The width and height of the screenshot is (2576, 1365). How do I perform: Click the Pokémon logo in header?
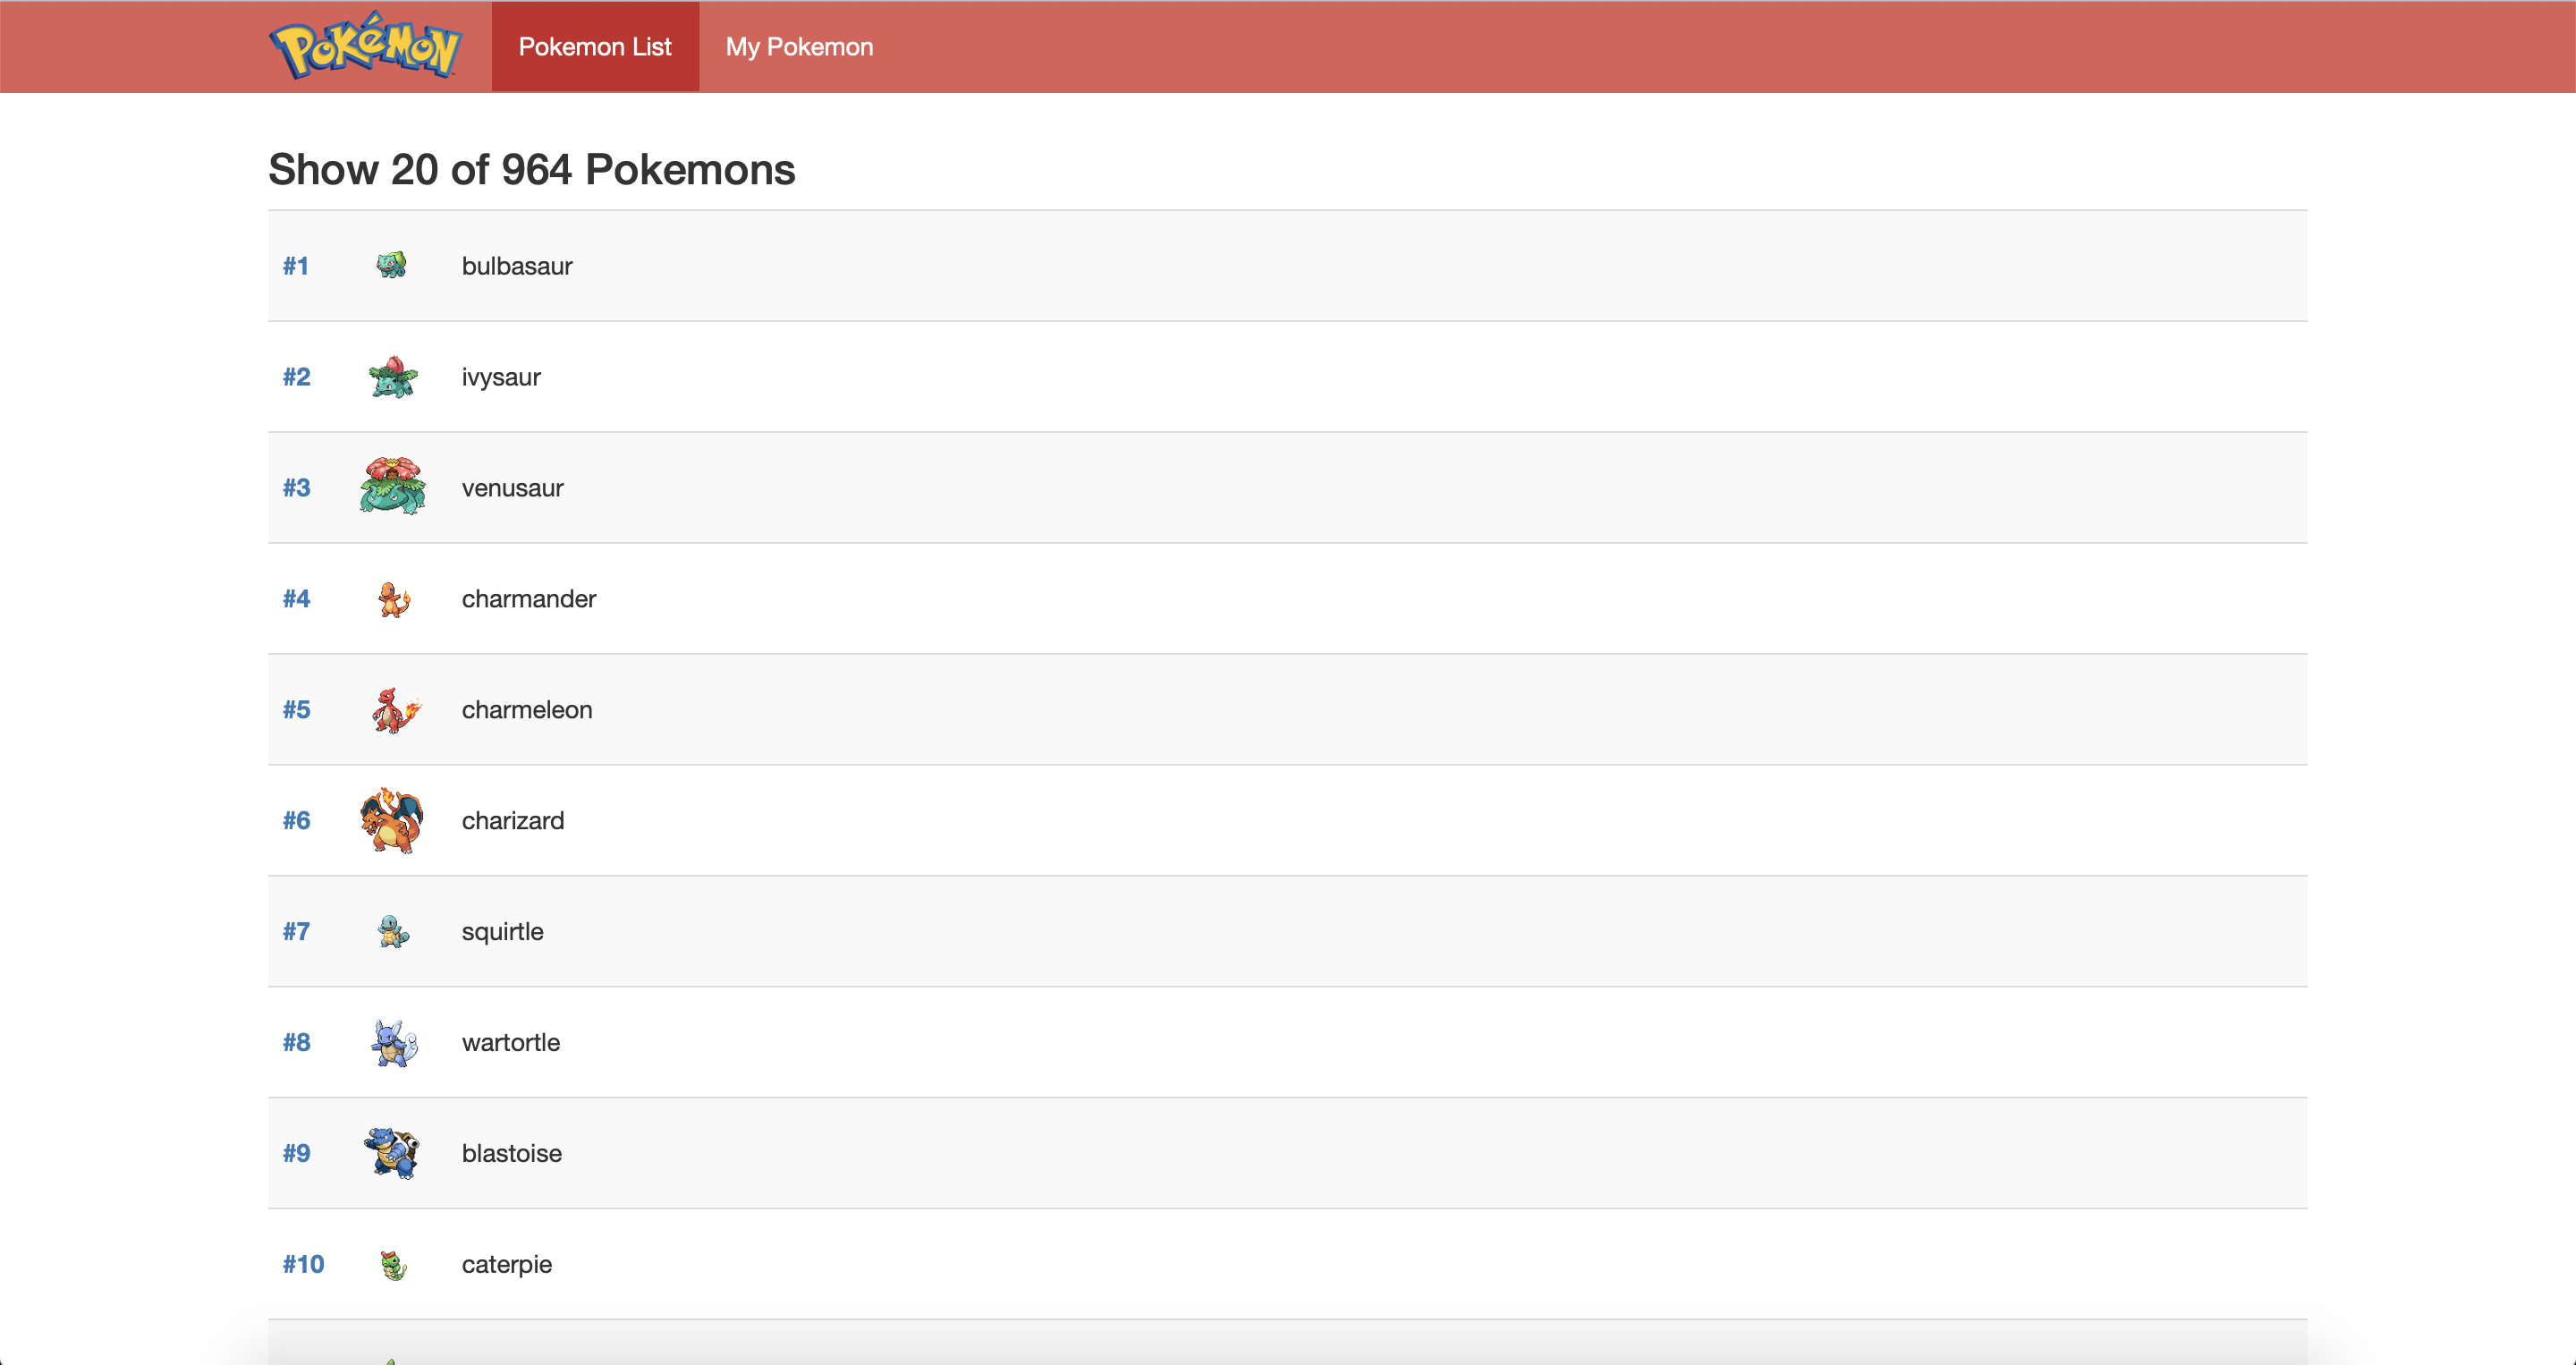pos(365,46)
